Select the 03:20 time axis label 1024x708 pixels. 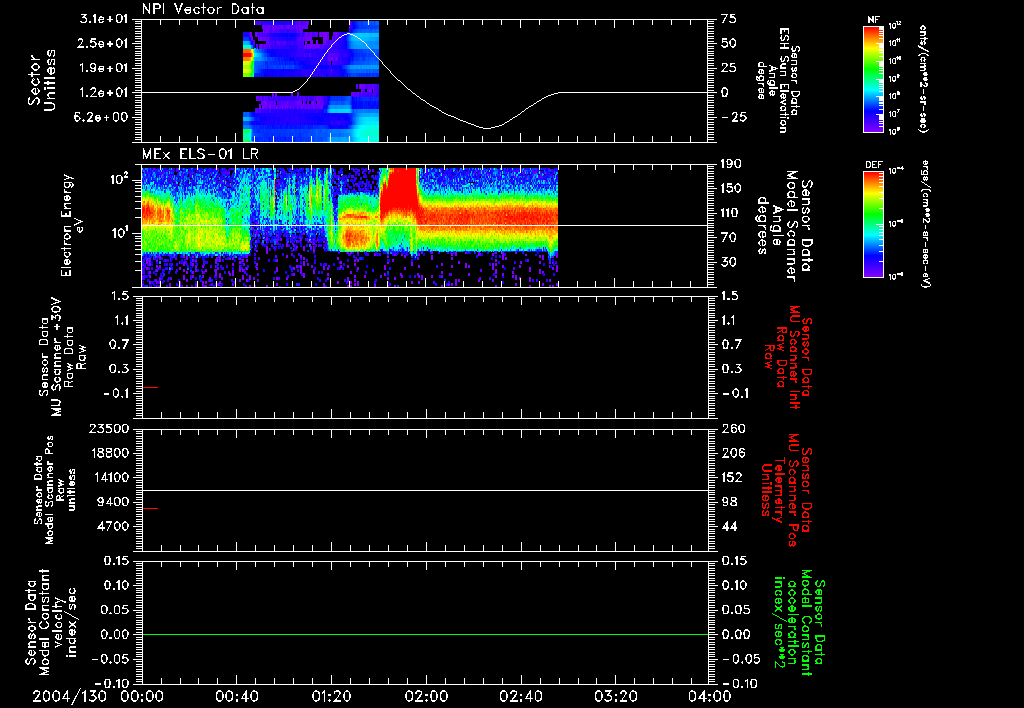click(615, 697)
